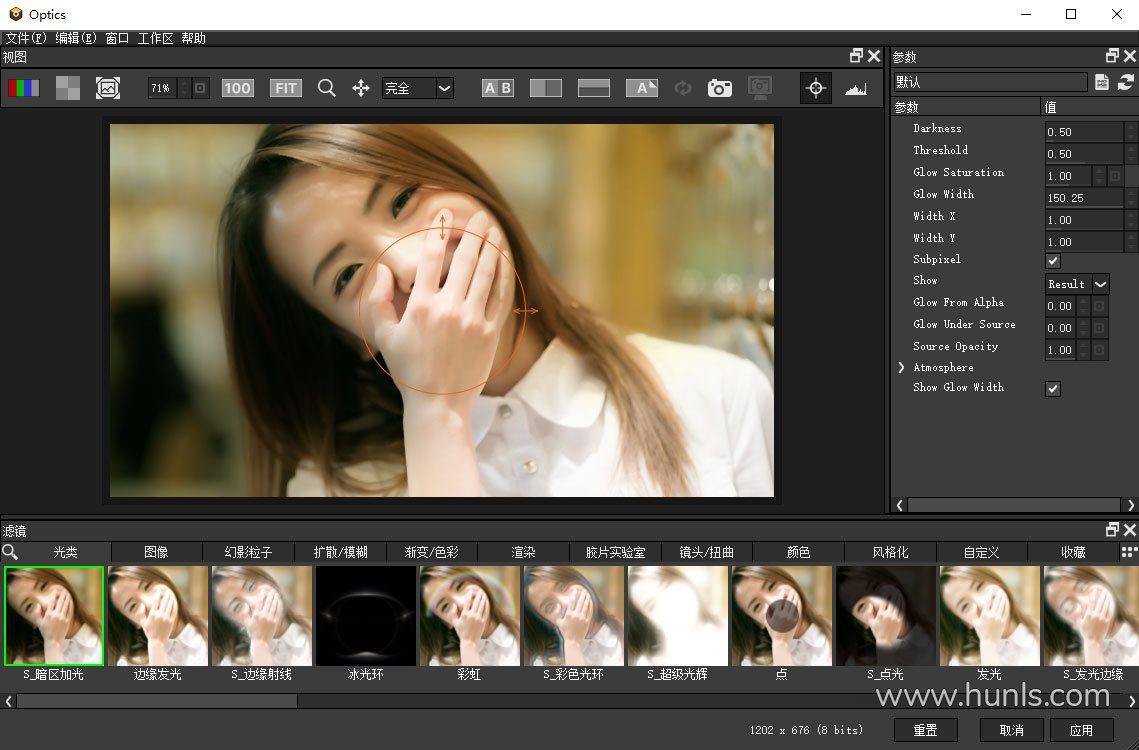Image resolution: width=1139 pixels, height=750 pixels.
Task: Click the RGB channels icon in viewer toolbar
Action: pyautogui.click(x=23, y=88)
